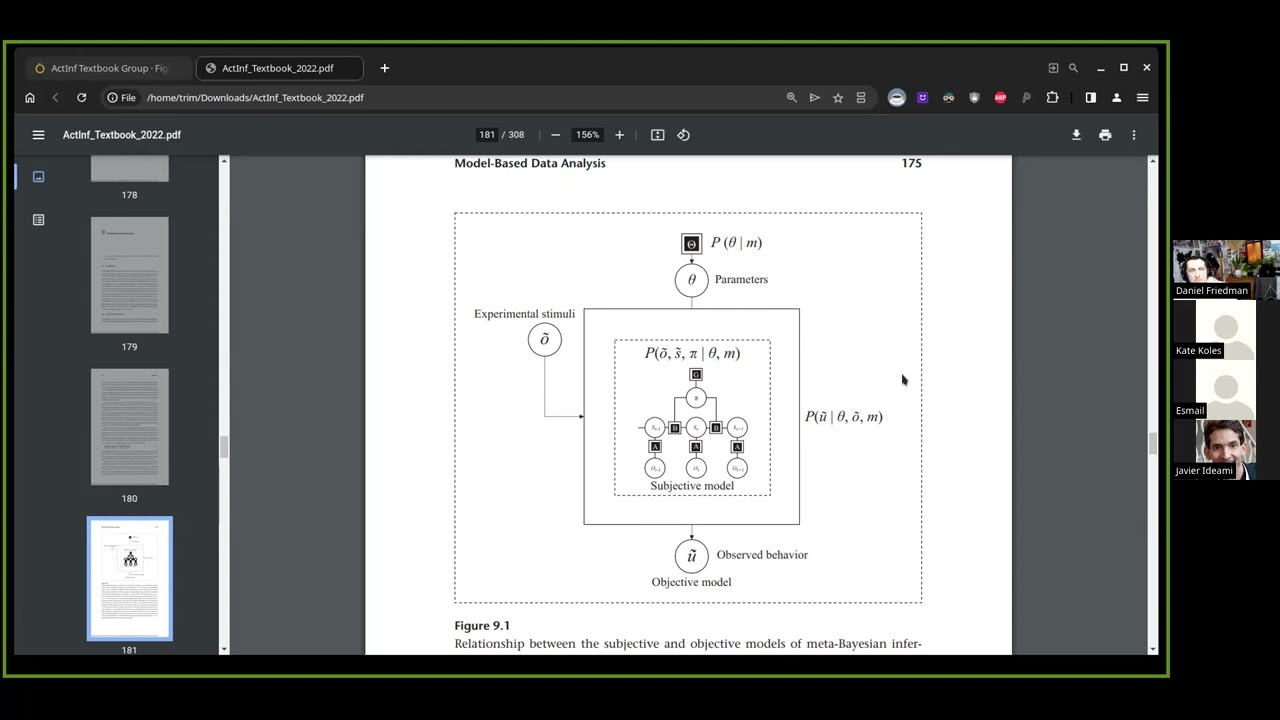Reload the current browser page
This screenshot has width=1280, height=720.
[x=81, y=98]
